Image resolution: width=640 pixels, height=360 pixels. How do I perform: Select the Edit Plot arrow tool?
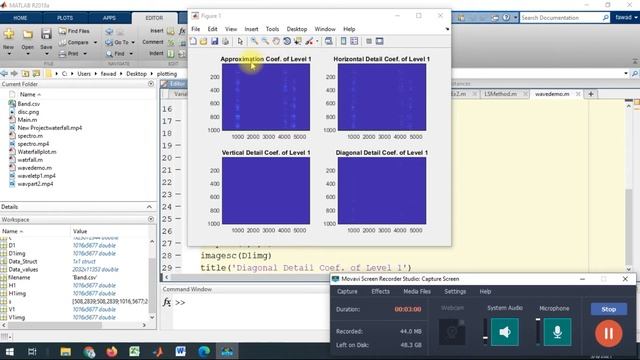[240, 41]
